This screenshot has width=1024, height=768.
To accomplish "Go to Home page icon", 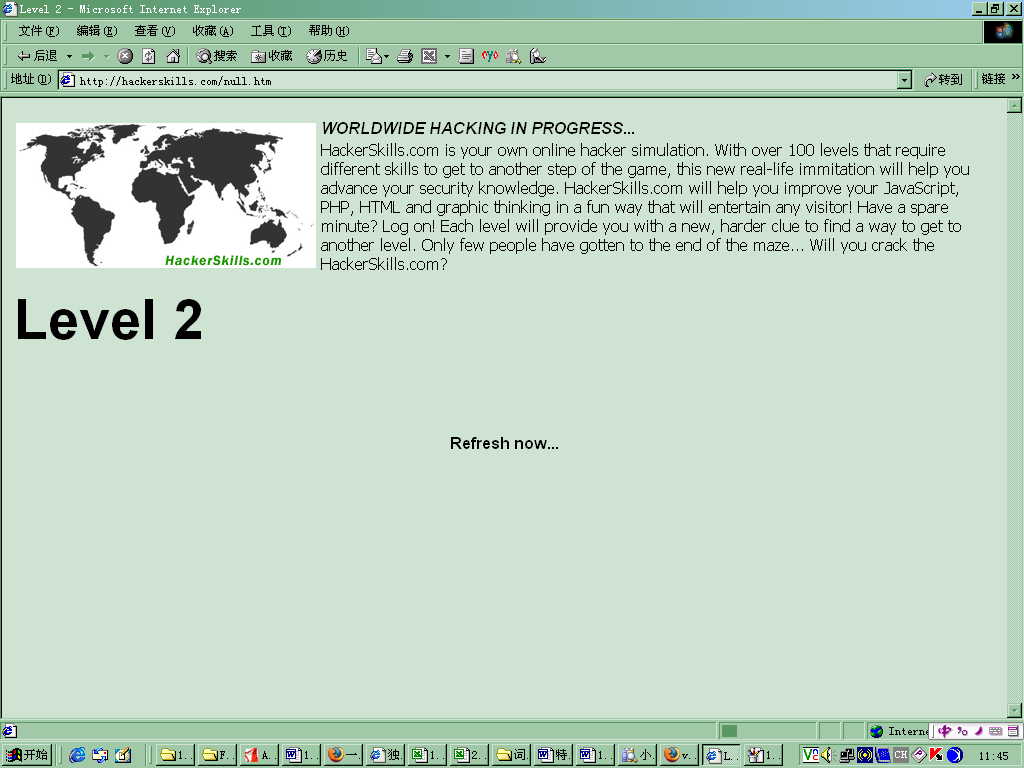I will (173, 56).
